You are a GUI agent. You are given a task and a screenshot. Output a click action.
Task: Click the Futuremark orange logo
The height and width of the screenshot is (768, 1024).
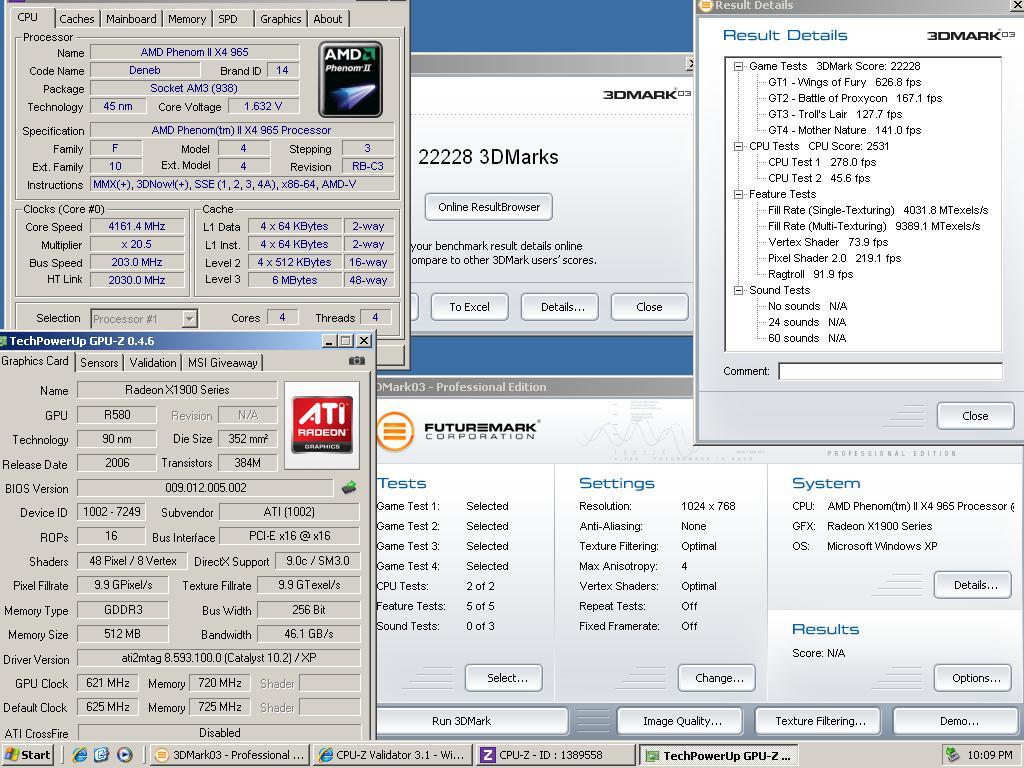395,431
